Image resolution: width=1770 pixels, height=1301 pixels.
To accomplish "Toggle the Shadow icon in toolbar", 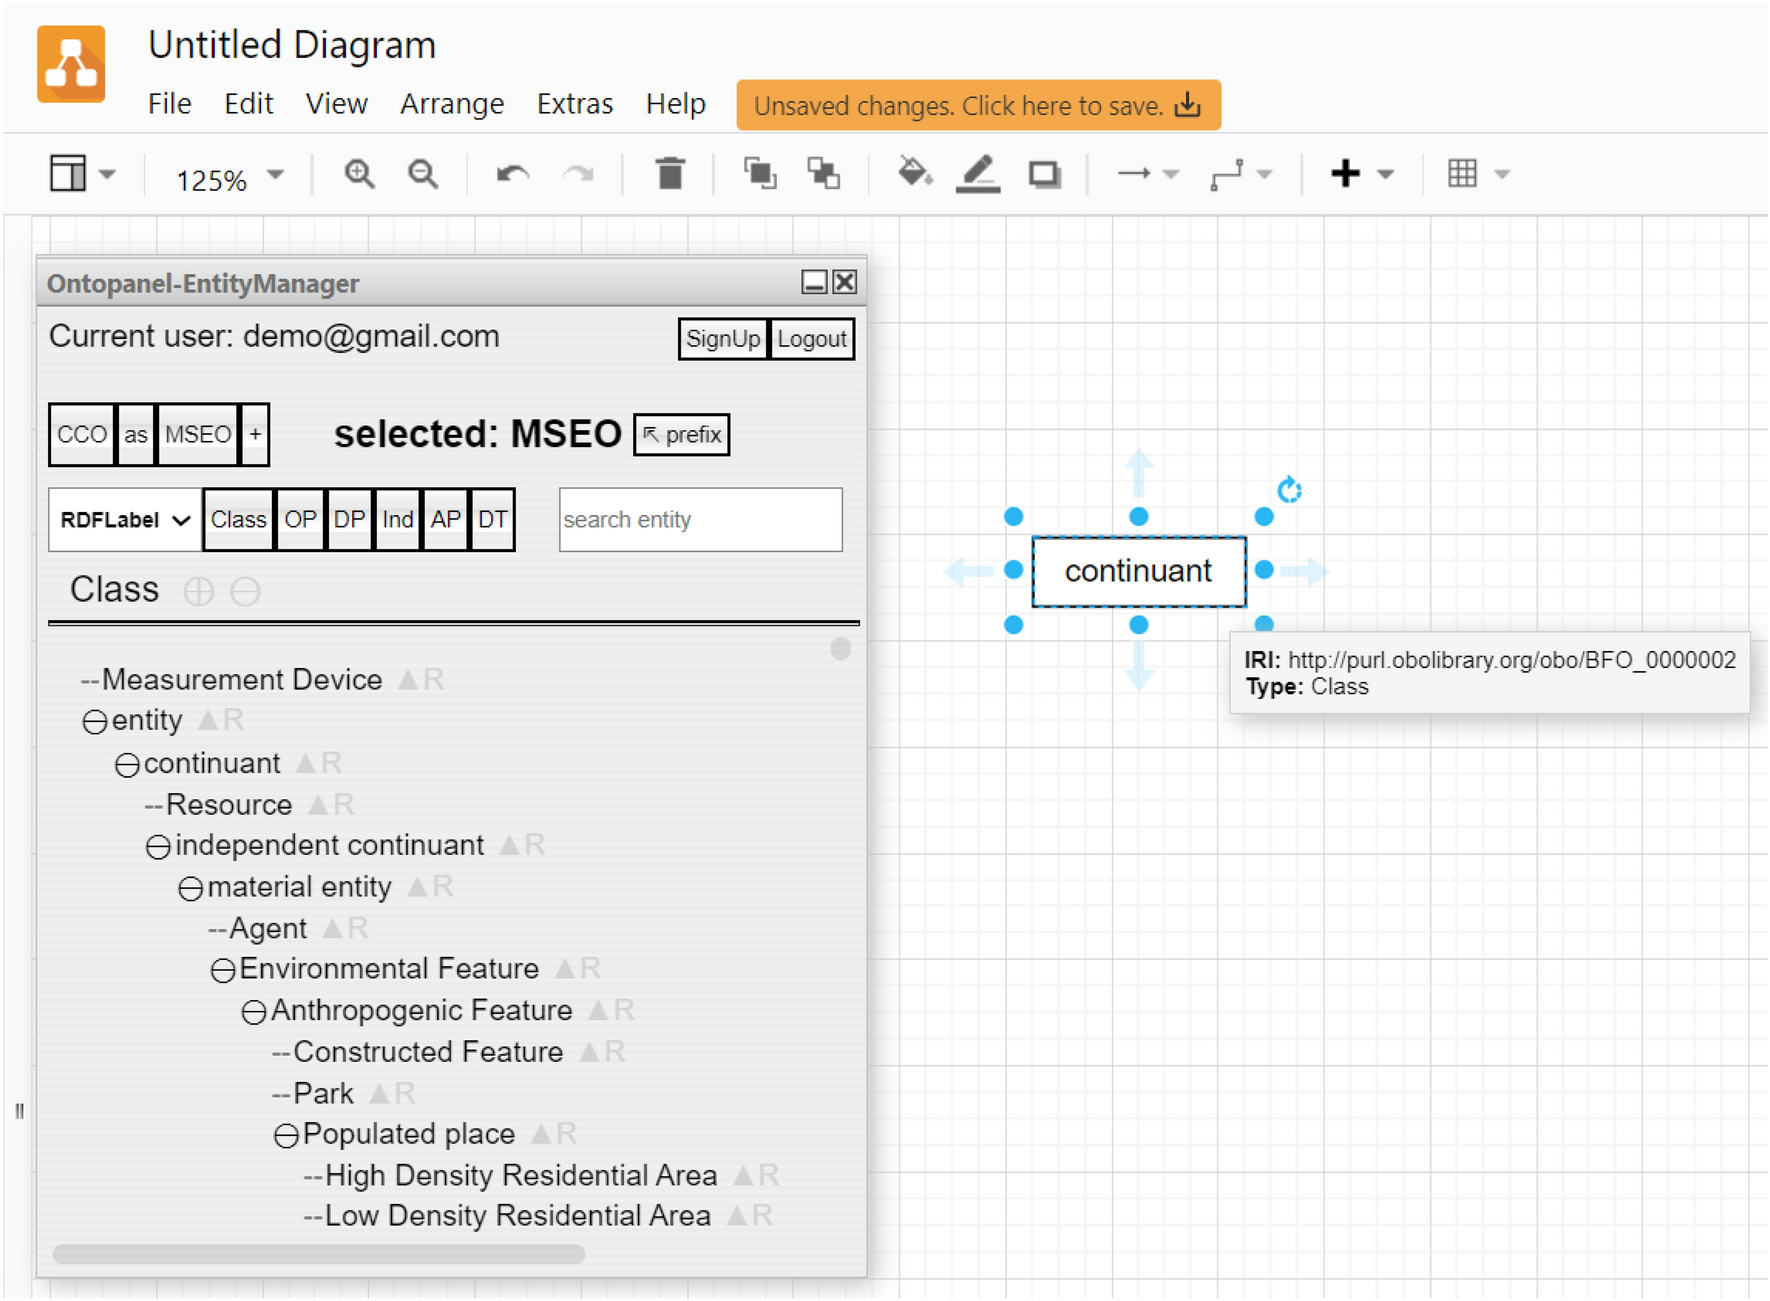I will [x=1044, y=175].
